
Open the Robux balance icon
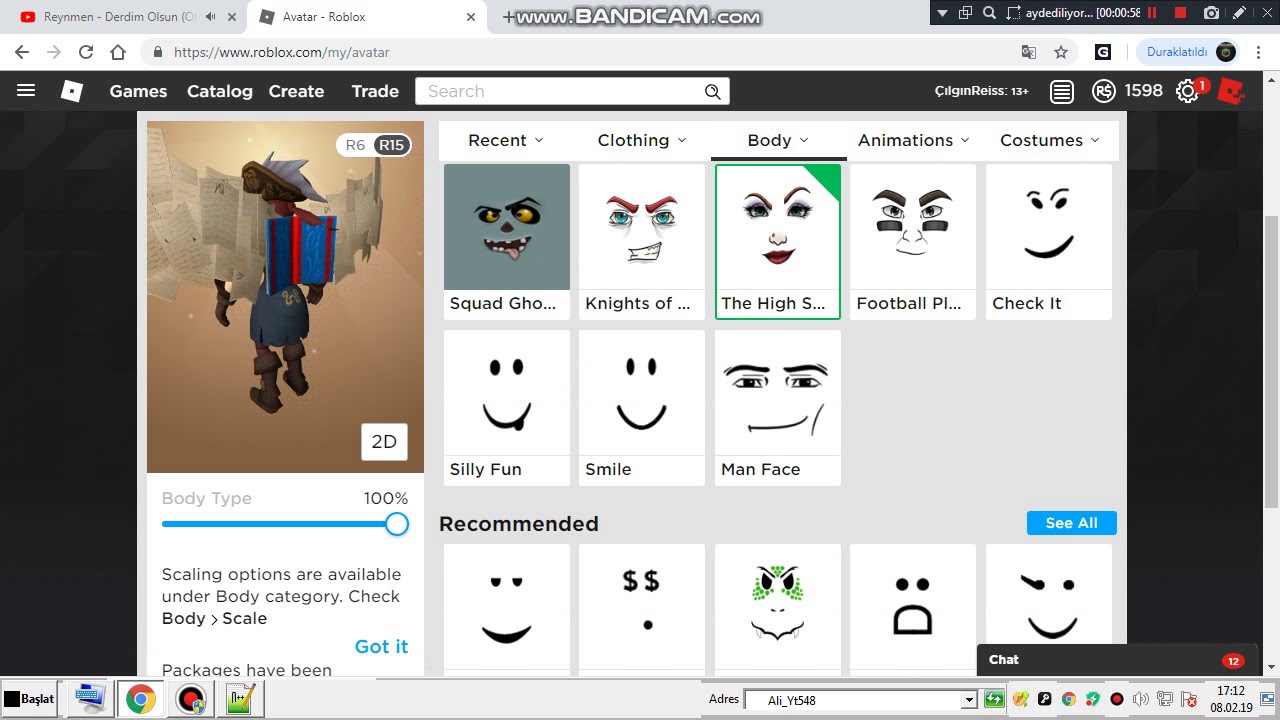click(x=1104, y=91)
